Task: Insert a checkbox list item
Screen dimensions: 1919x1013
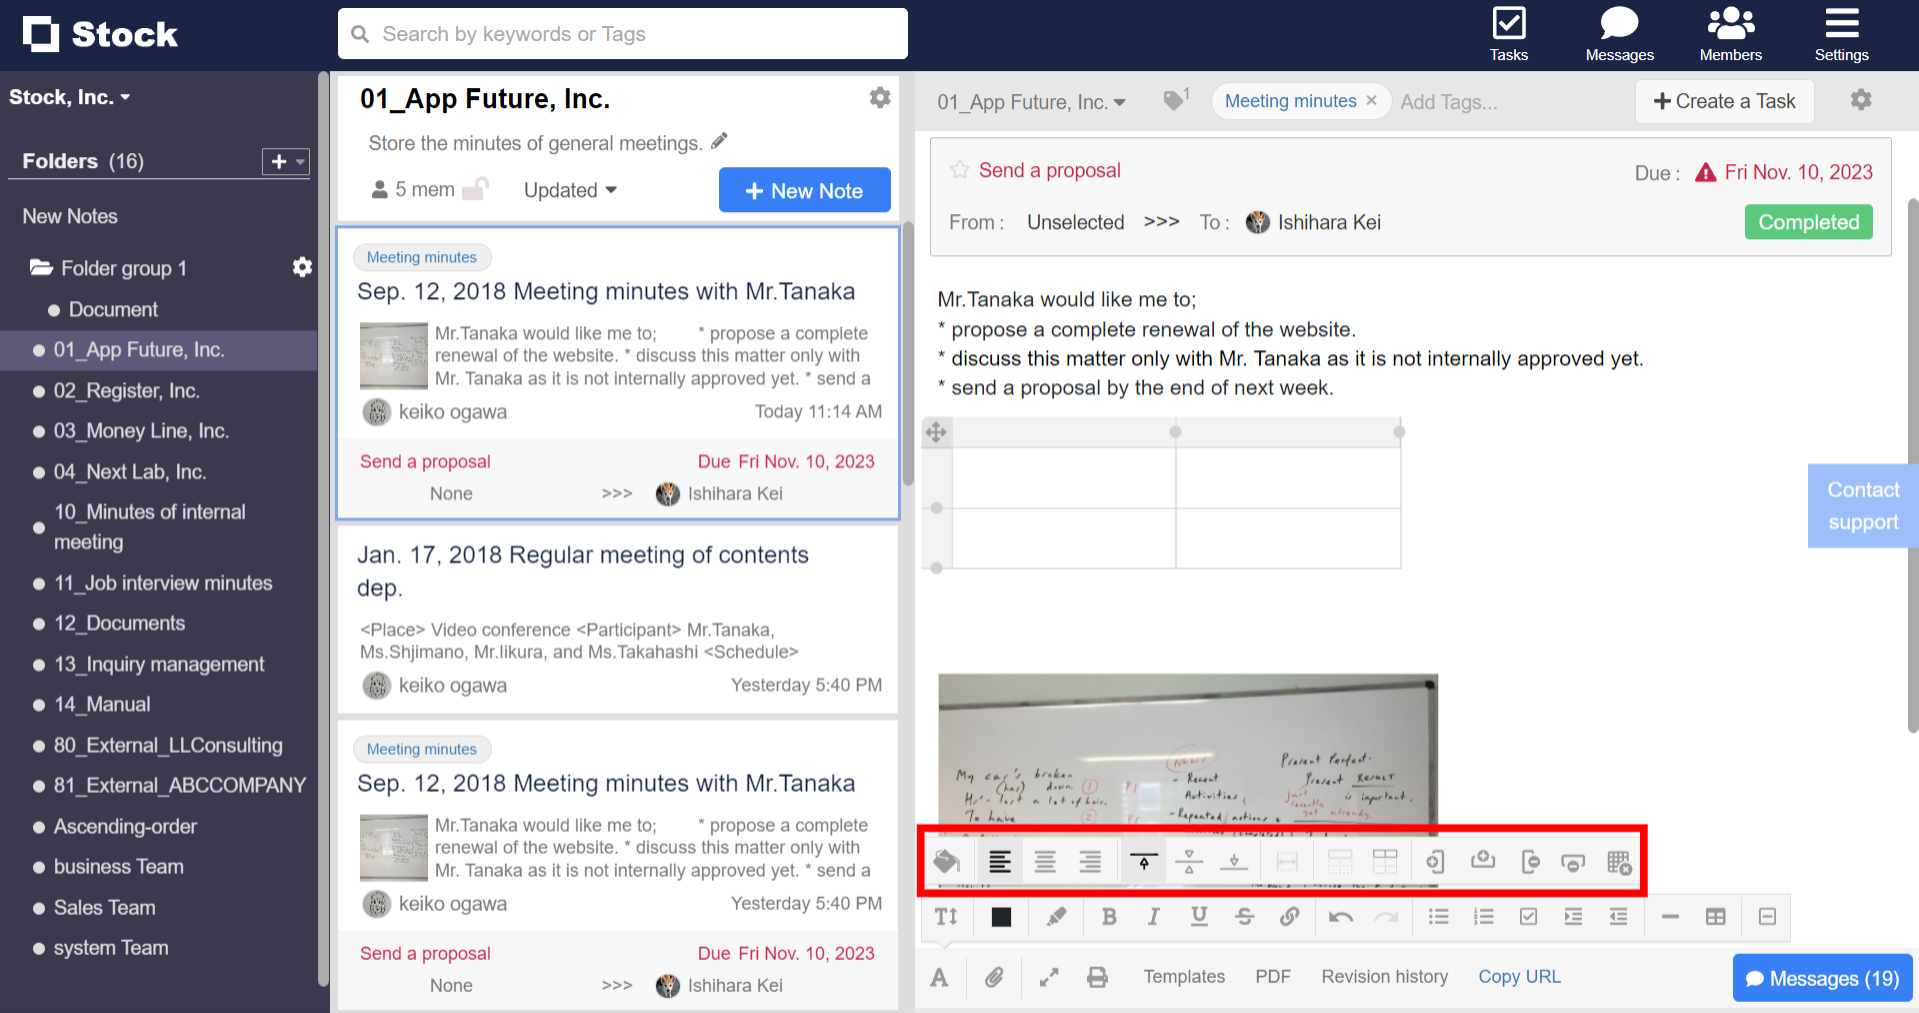Action: tap(1528, 917)
